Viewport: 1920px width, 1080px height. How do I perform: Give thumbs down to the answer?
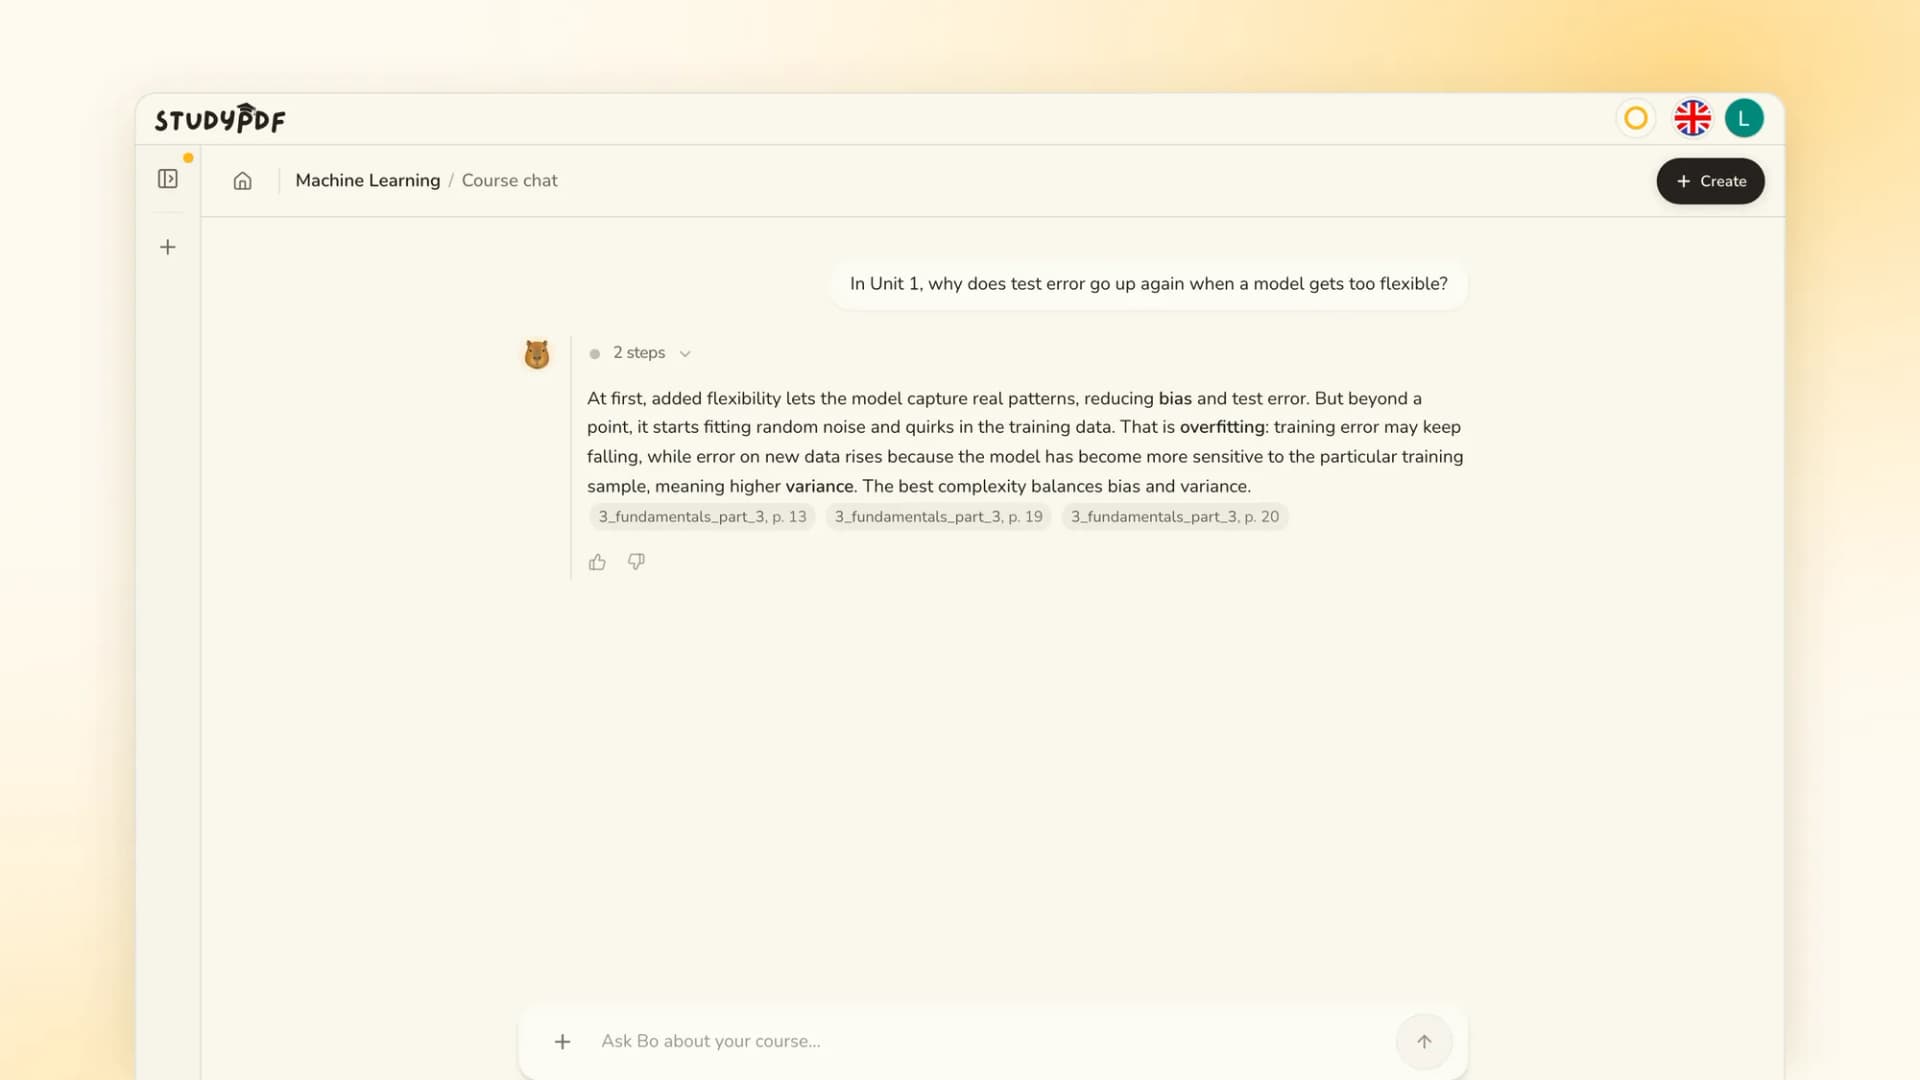coord(636,562)
